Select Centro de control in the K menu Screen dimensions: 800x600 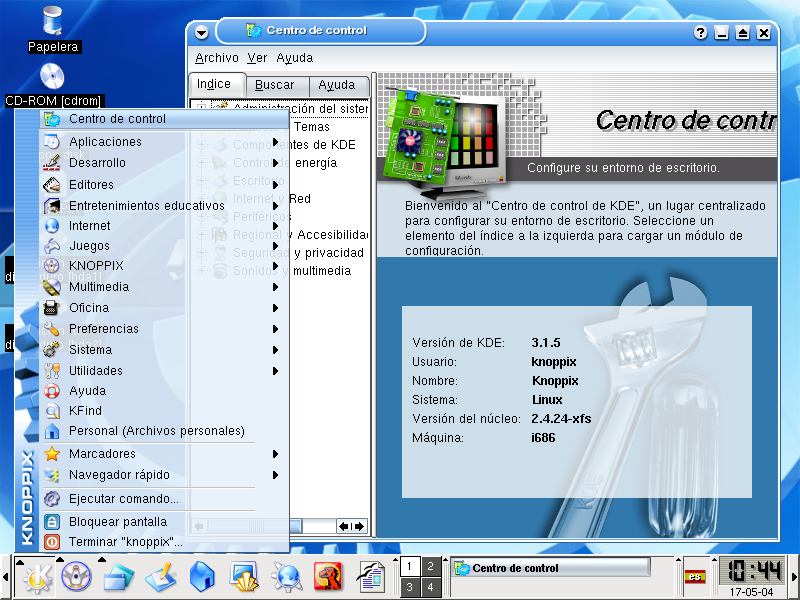tap(164, 119)
